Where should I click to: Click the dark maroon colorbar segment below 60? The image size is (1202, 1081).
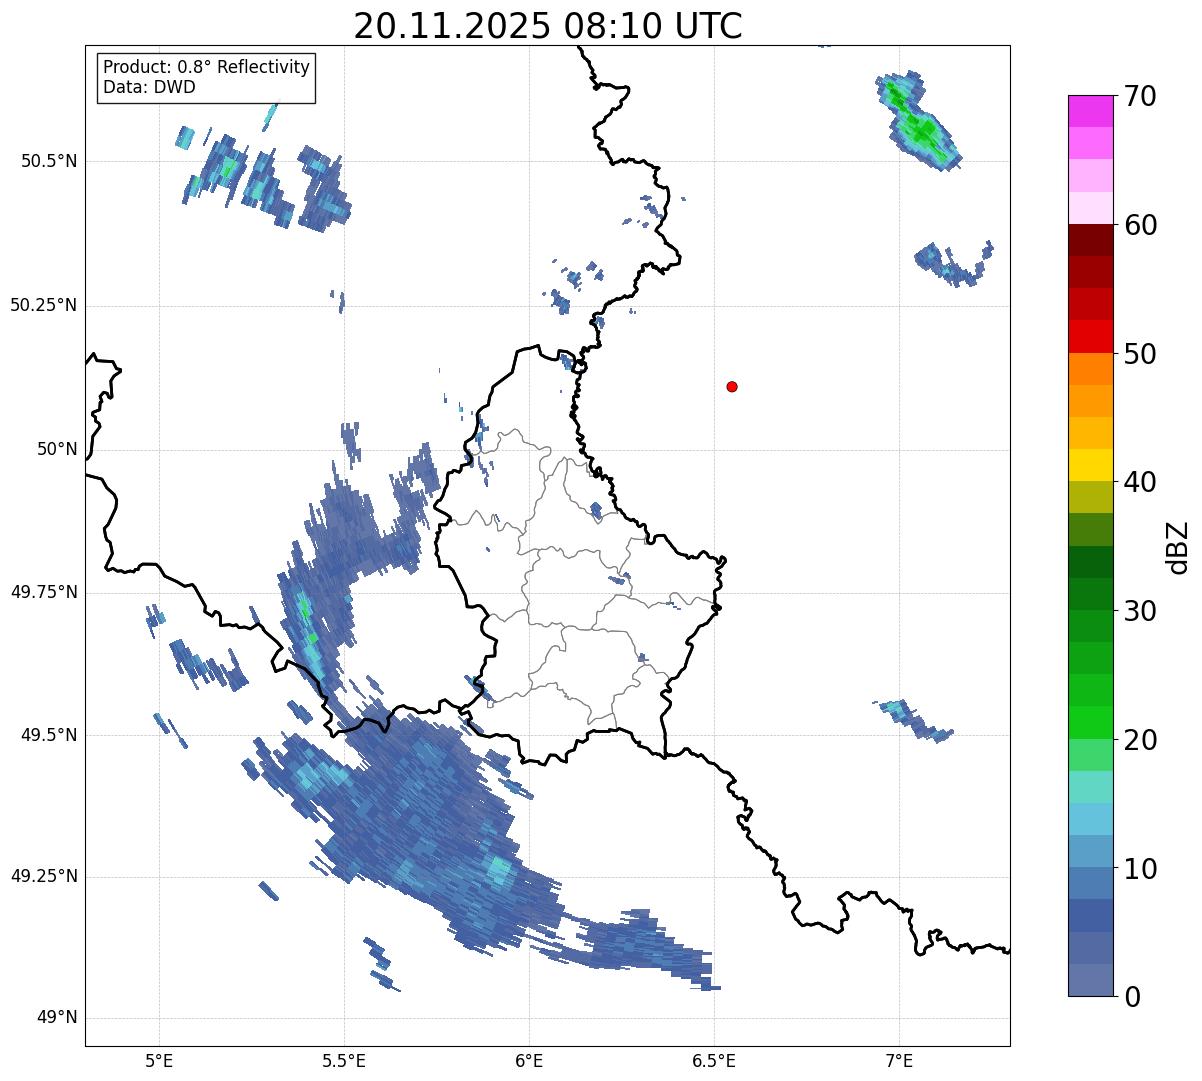click(x=1090, y=240)
